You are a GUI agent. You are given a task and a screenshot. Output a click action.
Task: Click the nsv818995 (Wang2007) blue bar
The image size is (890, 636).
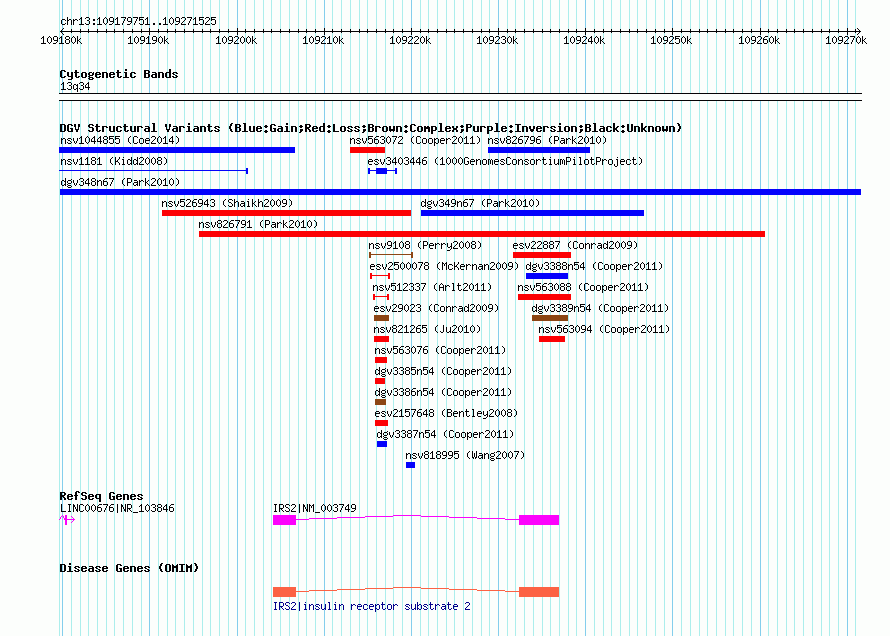[x=410, y=465]
